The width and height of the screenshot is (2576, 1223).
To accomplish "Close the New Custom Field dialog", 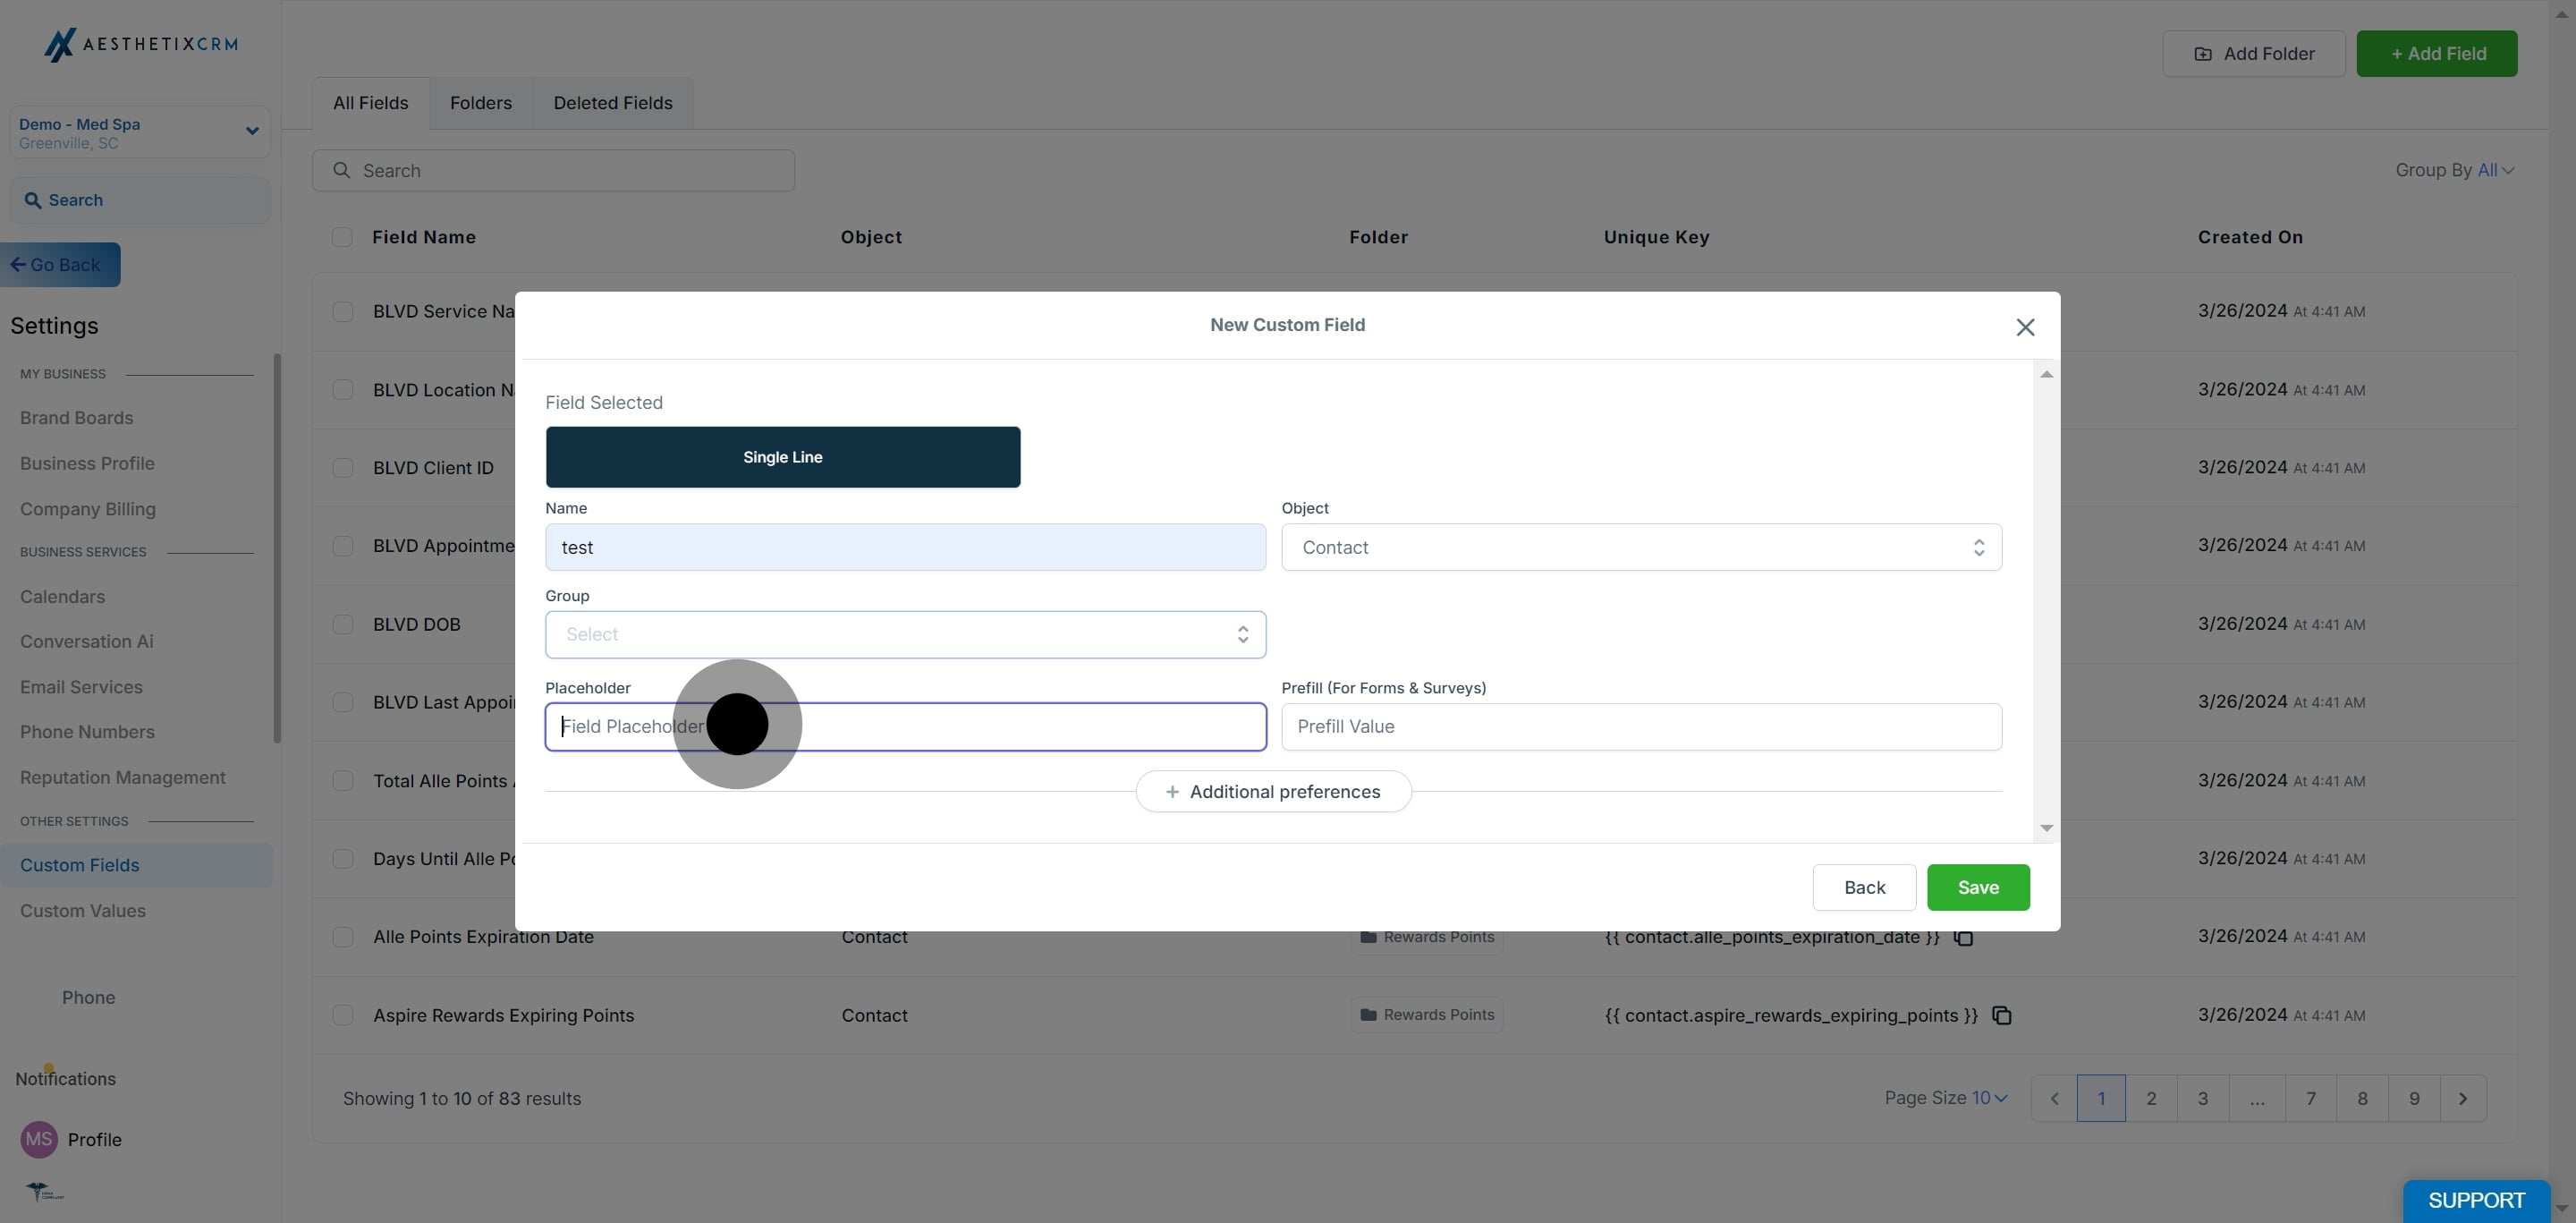I will pos(2025,327).
